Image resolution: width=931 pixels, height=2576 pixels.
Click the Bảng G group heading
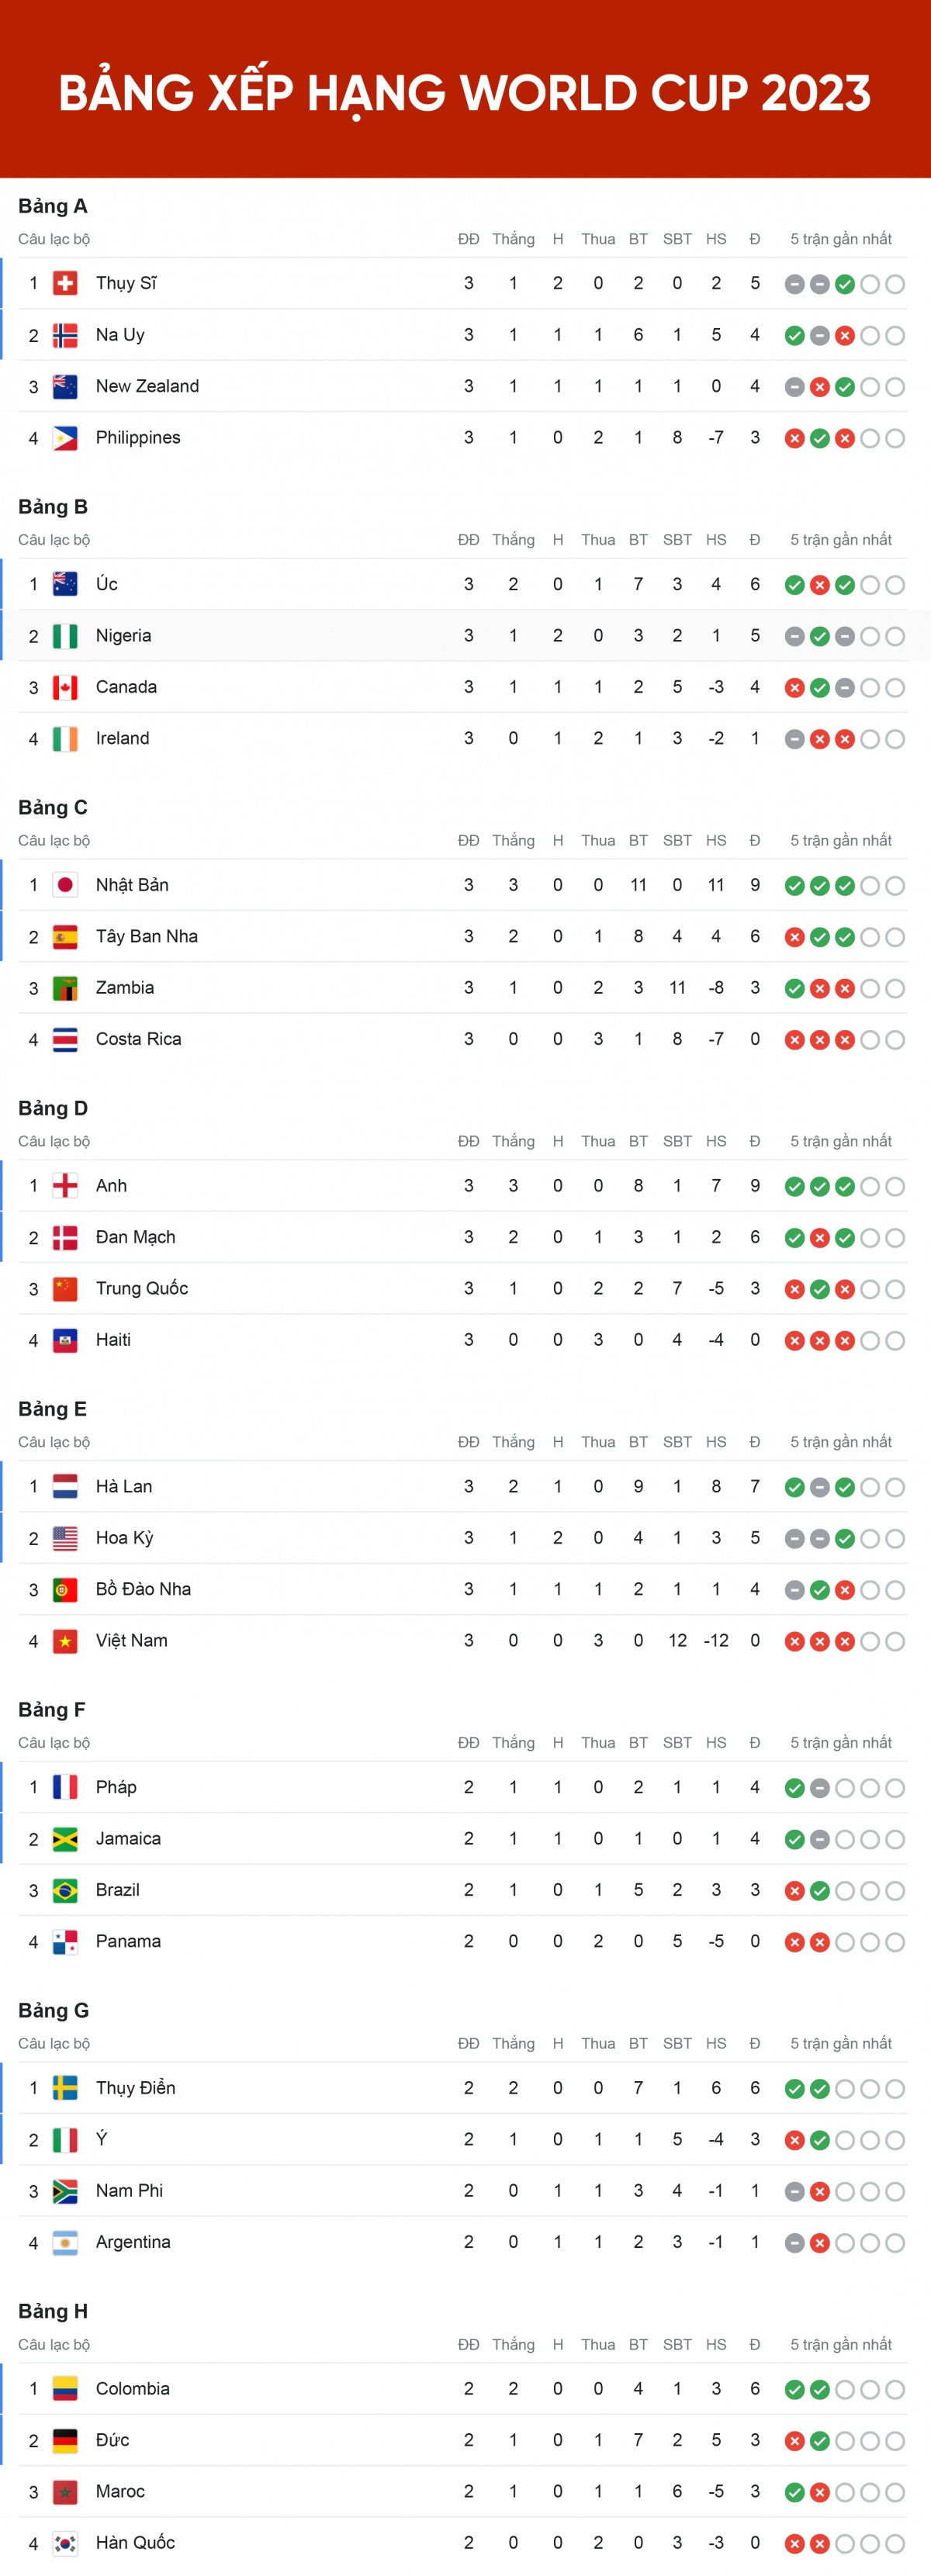point(53,2010)
